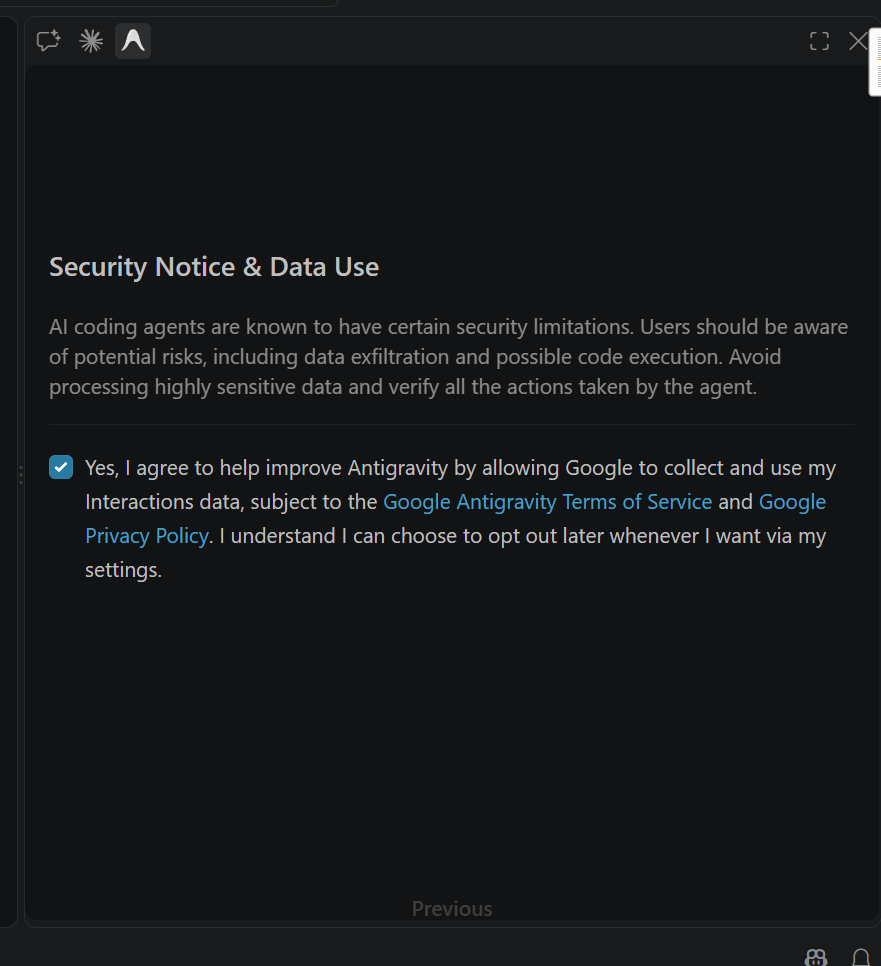Viewport: 881px width, 966px height.
Task: Open the Copilot status icon
Action: tap(816, 957)
